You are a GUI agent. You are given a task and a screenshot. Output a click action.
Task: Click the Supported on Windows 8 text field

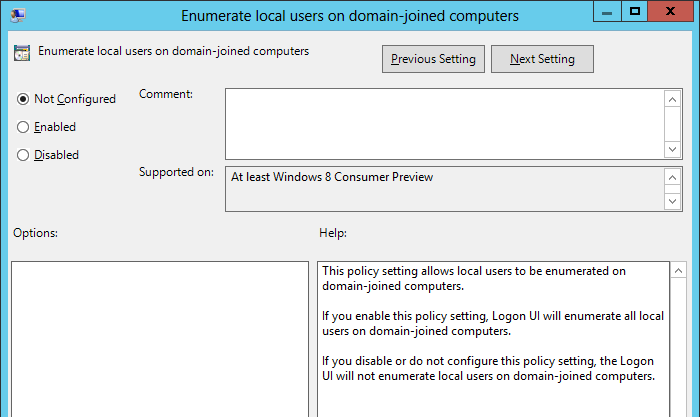coord(444,188)
